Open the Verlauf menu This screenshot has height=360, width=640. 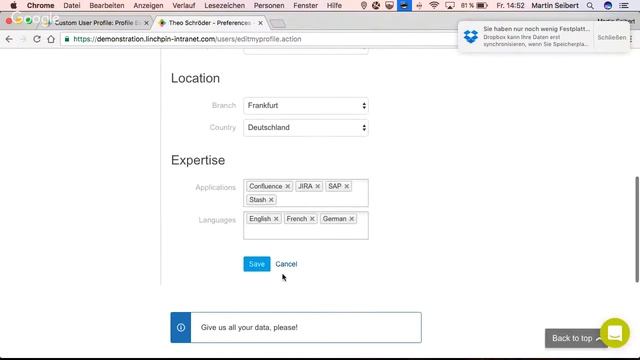[x=184, y=6]
